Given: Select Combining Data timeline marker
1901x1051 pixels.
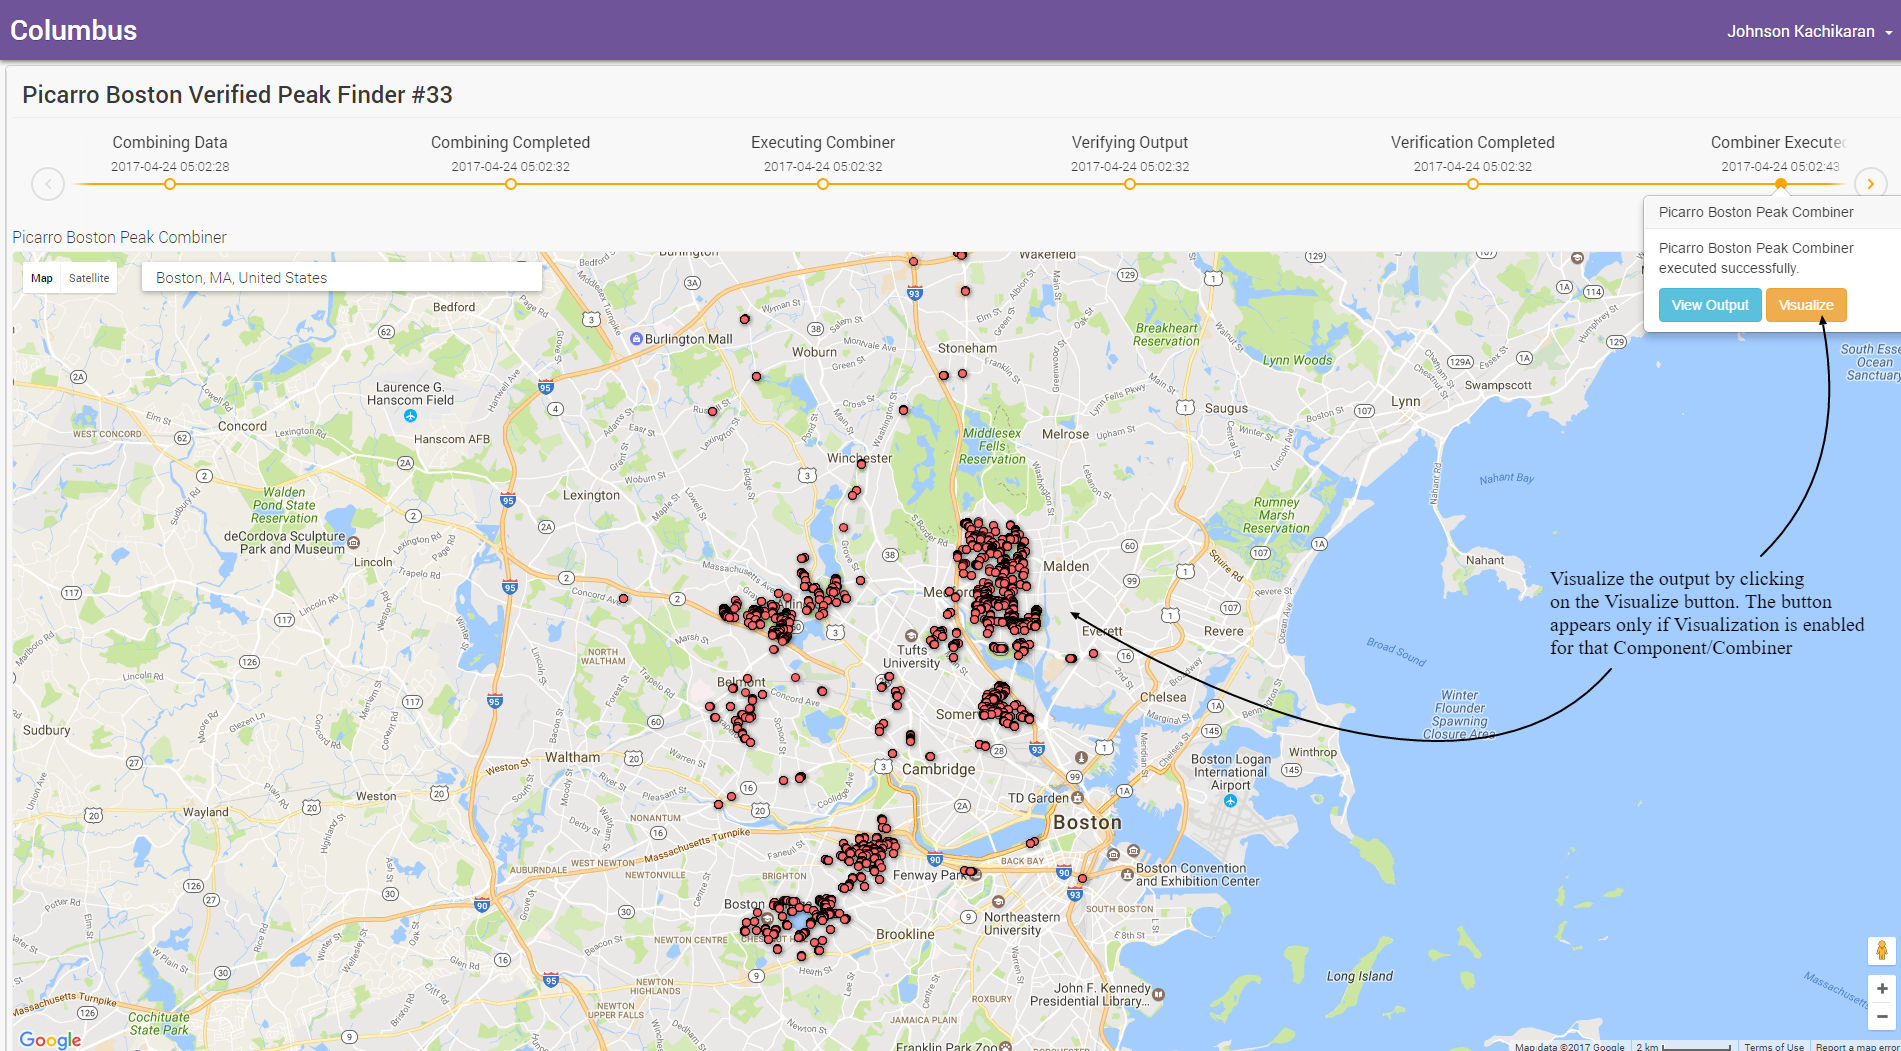Looking at the screenshot, I should pyautogui.click(x=170, y=184).
